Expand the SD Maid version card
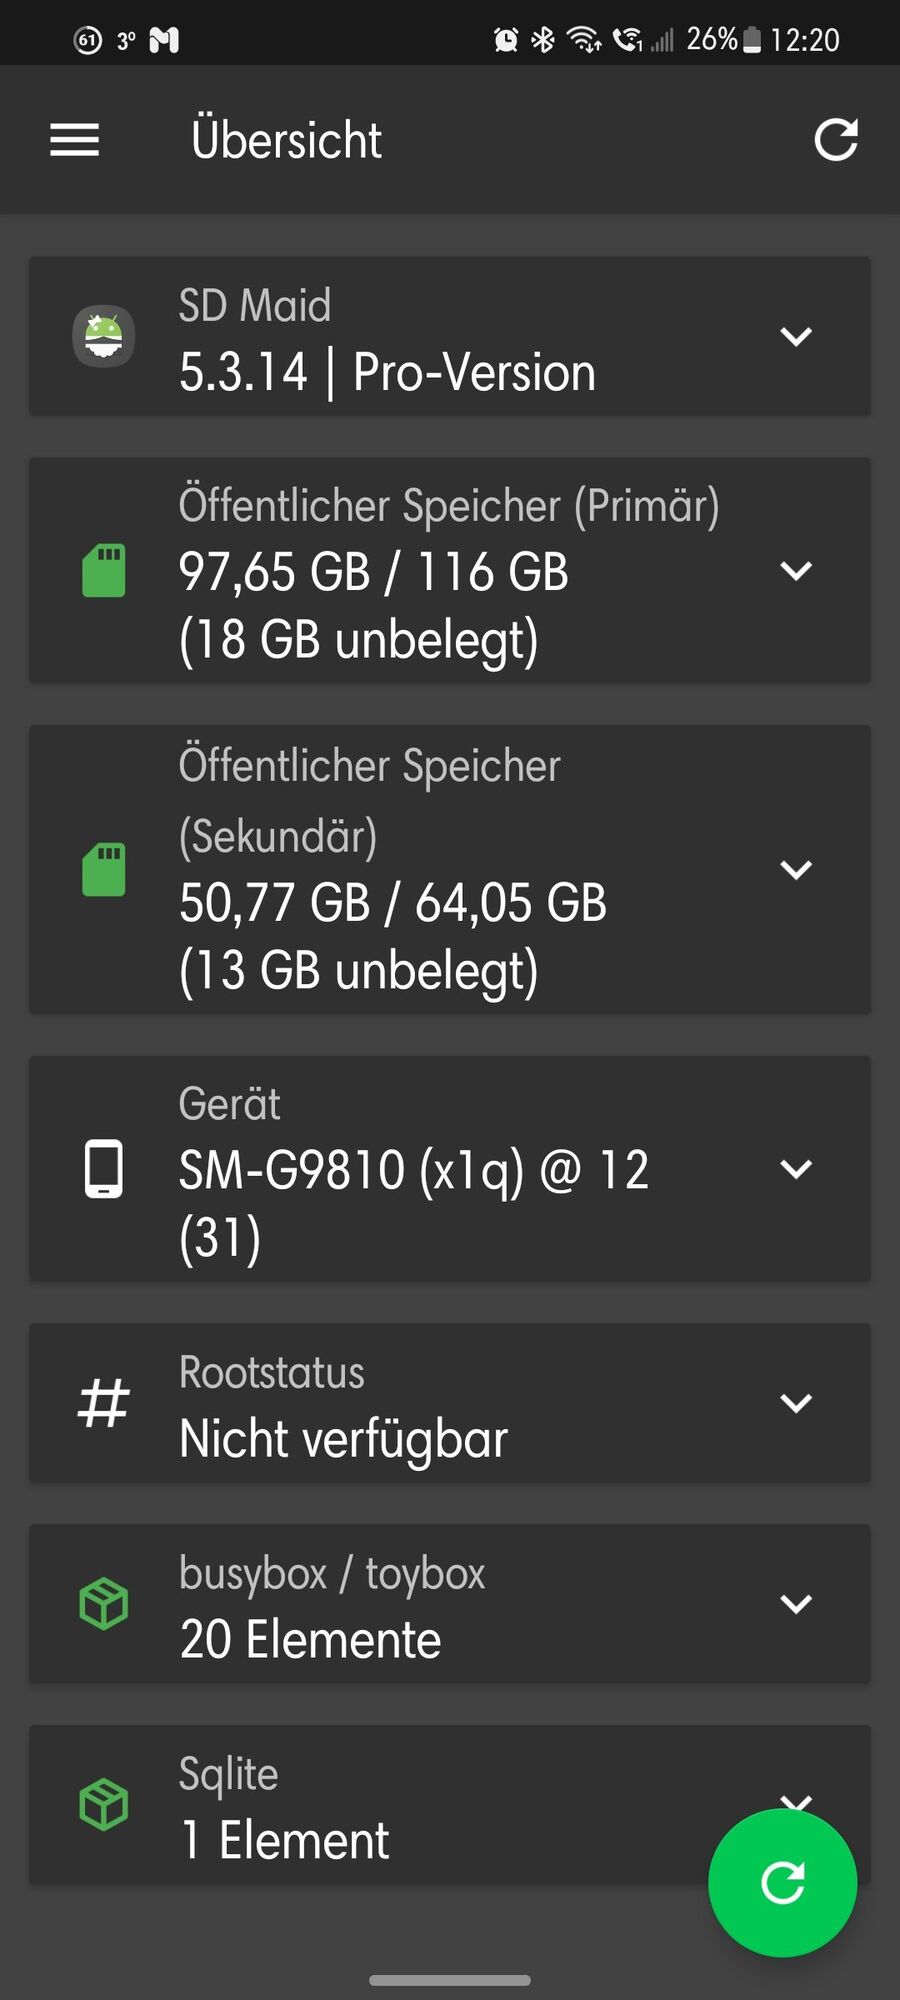Viewport: 900px width, 2000px height. pos(796,336)
